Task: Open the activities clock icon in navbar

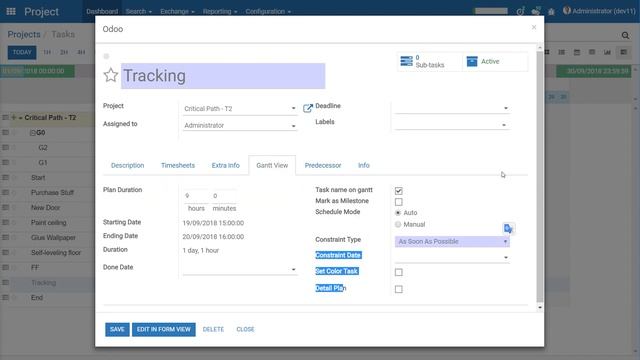Action: (x=520, y=11)
